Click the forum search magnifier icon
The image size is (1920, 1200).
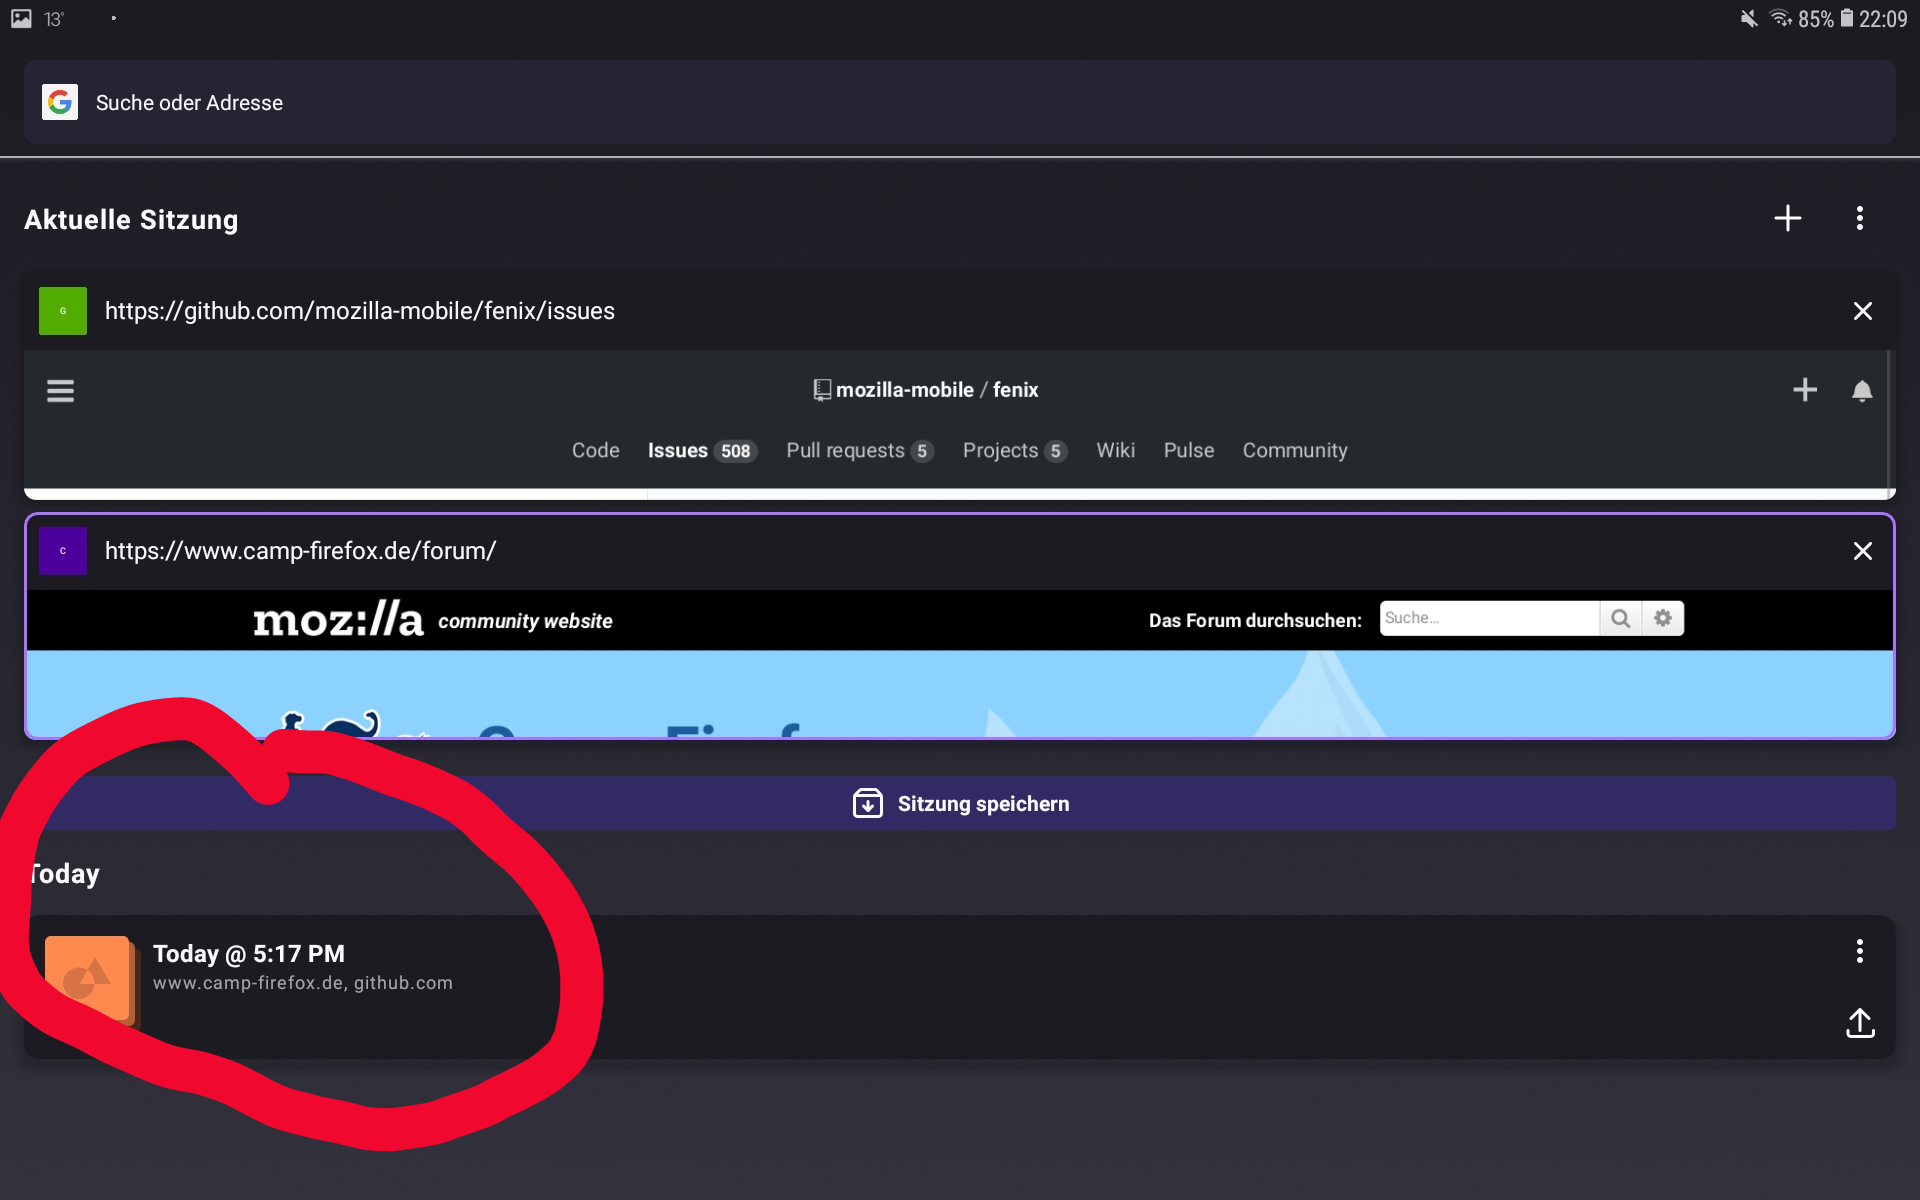pyautogui.click(x=1621, y=618)
